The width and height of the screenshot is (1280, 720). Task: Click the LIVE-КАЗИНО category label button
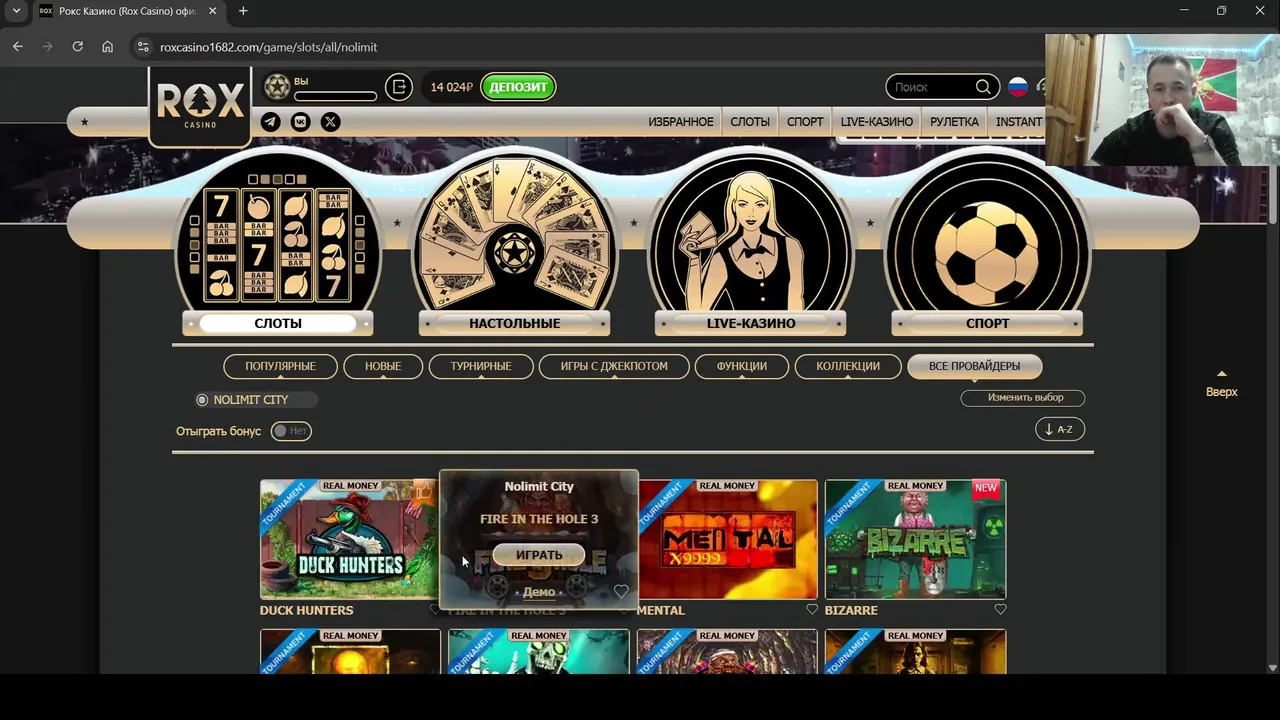coord(750,323)
